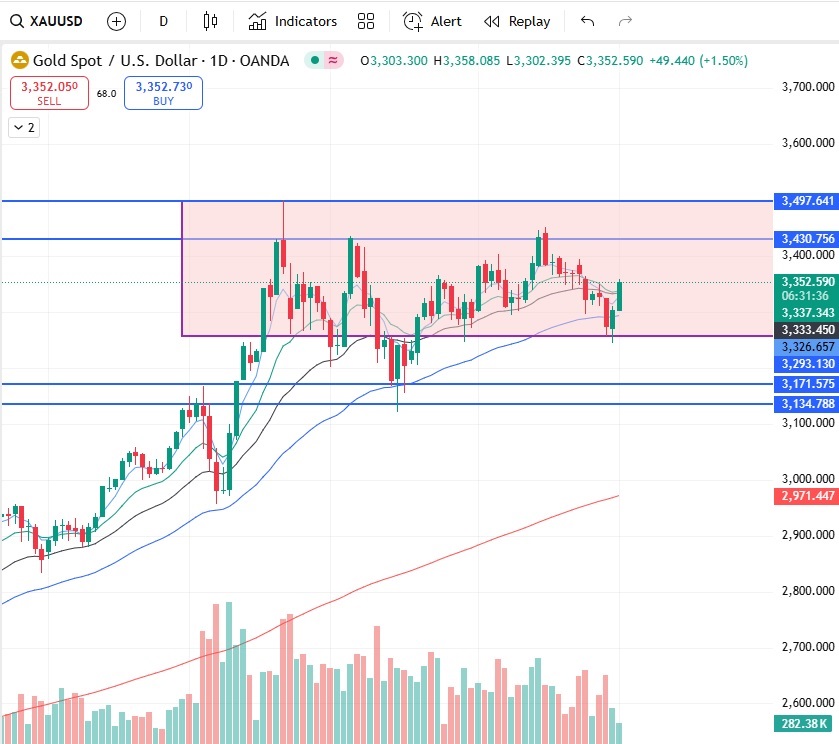
Task: Click the indicator templates grid icon
Action: pyautogui.click(x=366, y=20)
